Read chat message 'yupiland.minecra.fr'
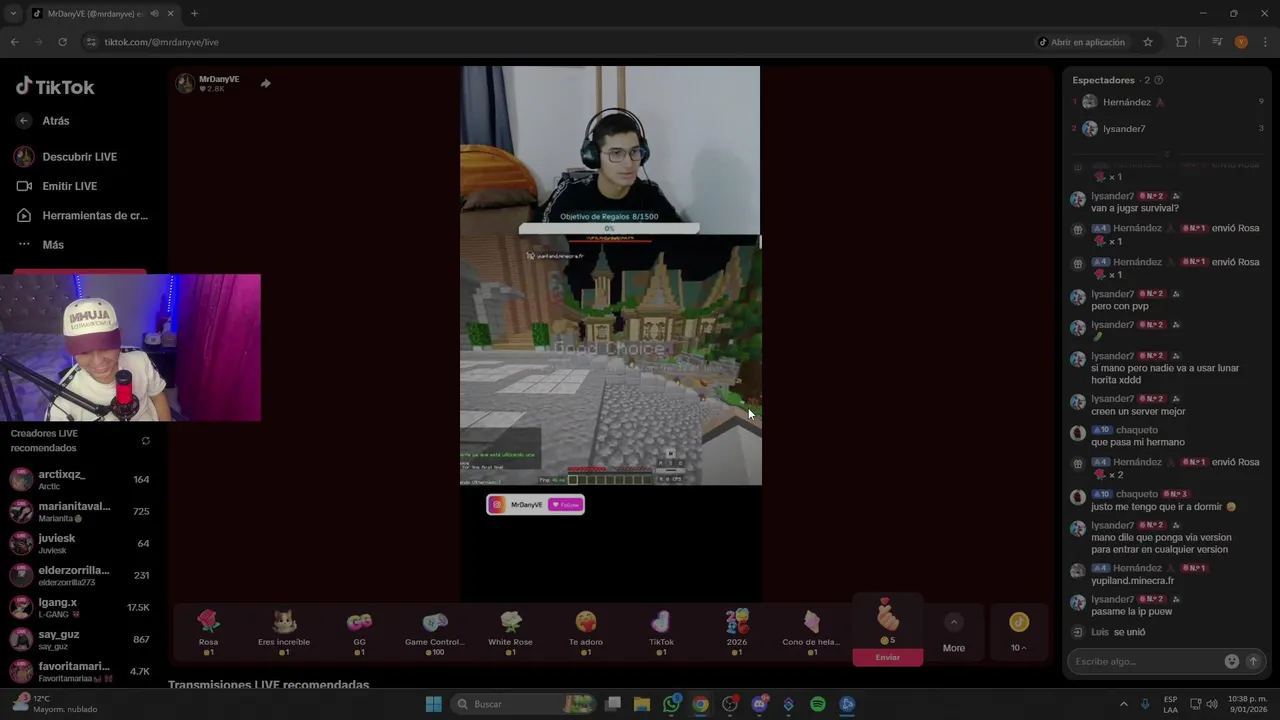This screenshot has height=720, width=1280. [1133, 581]
